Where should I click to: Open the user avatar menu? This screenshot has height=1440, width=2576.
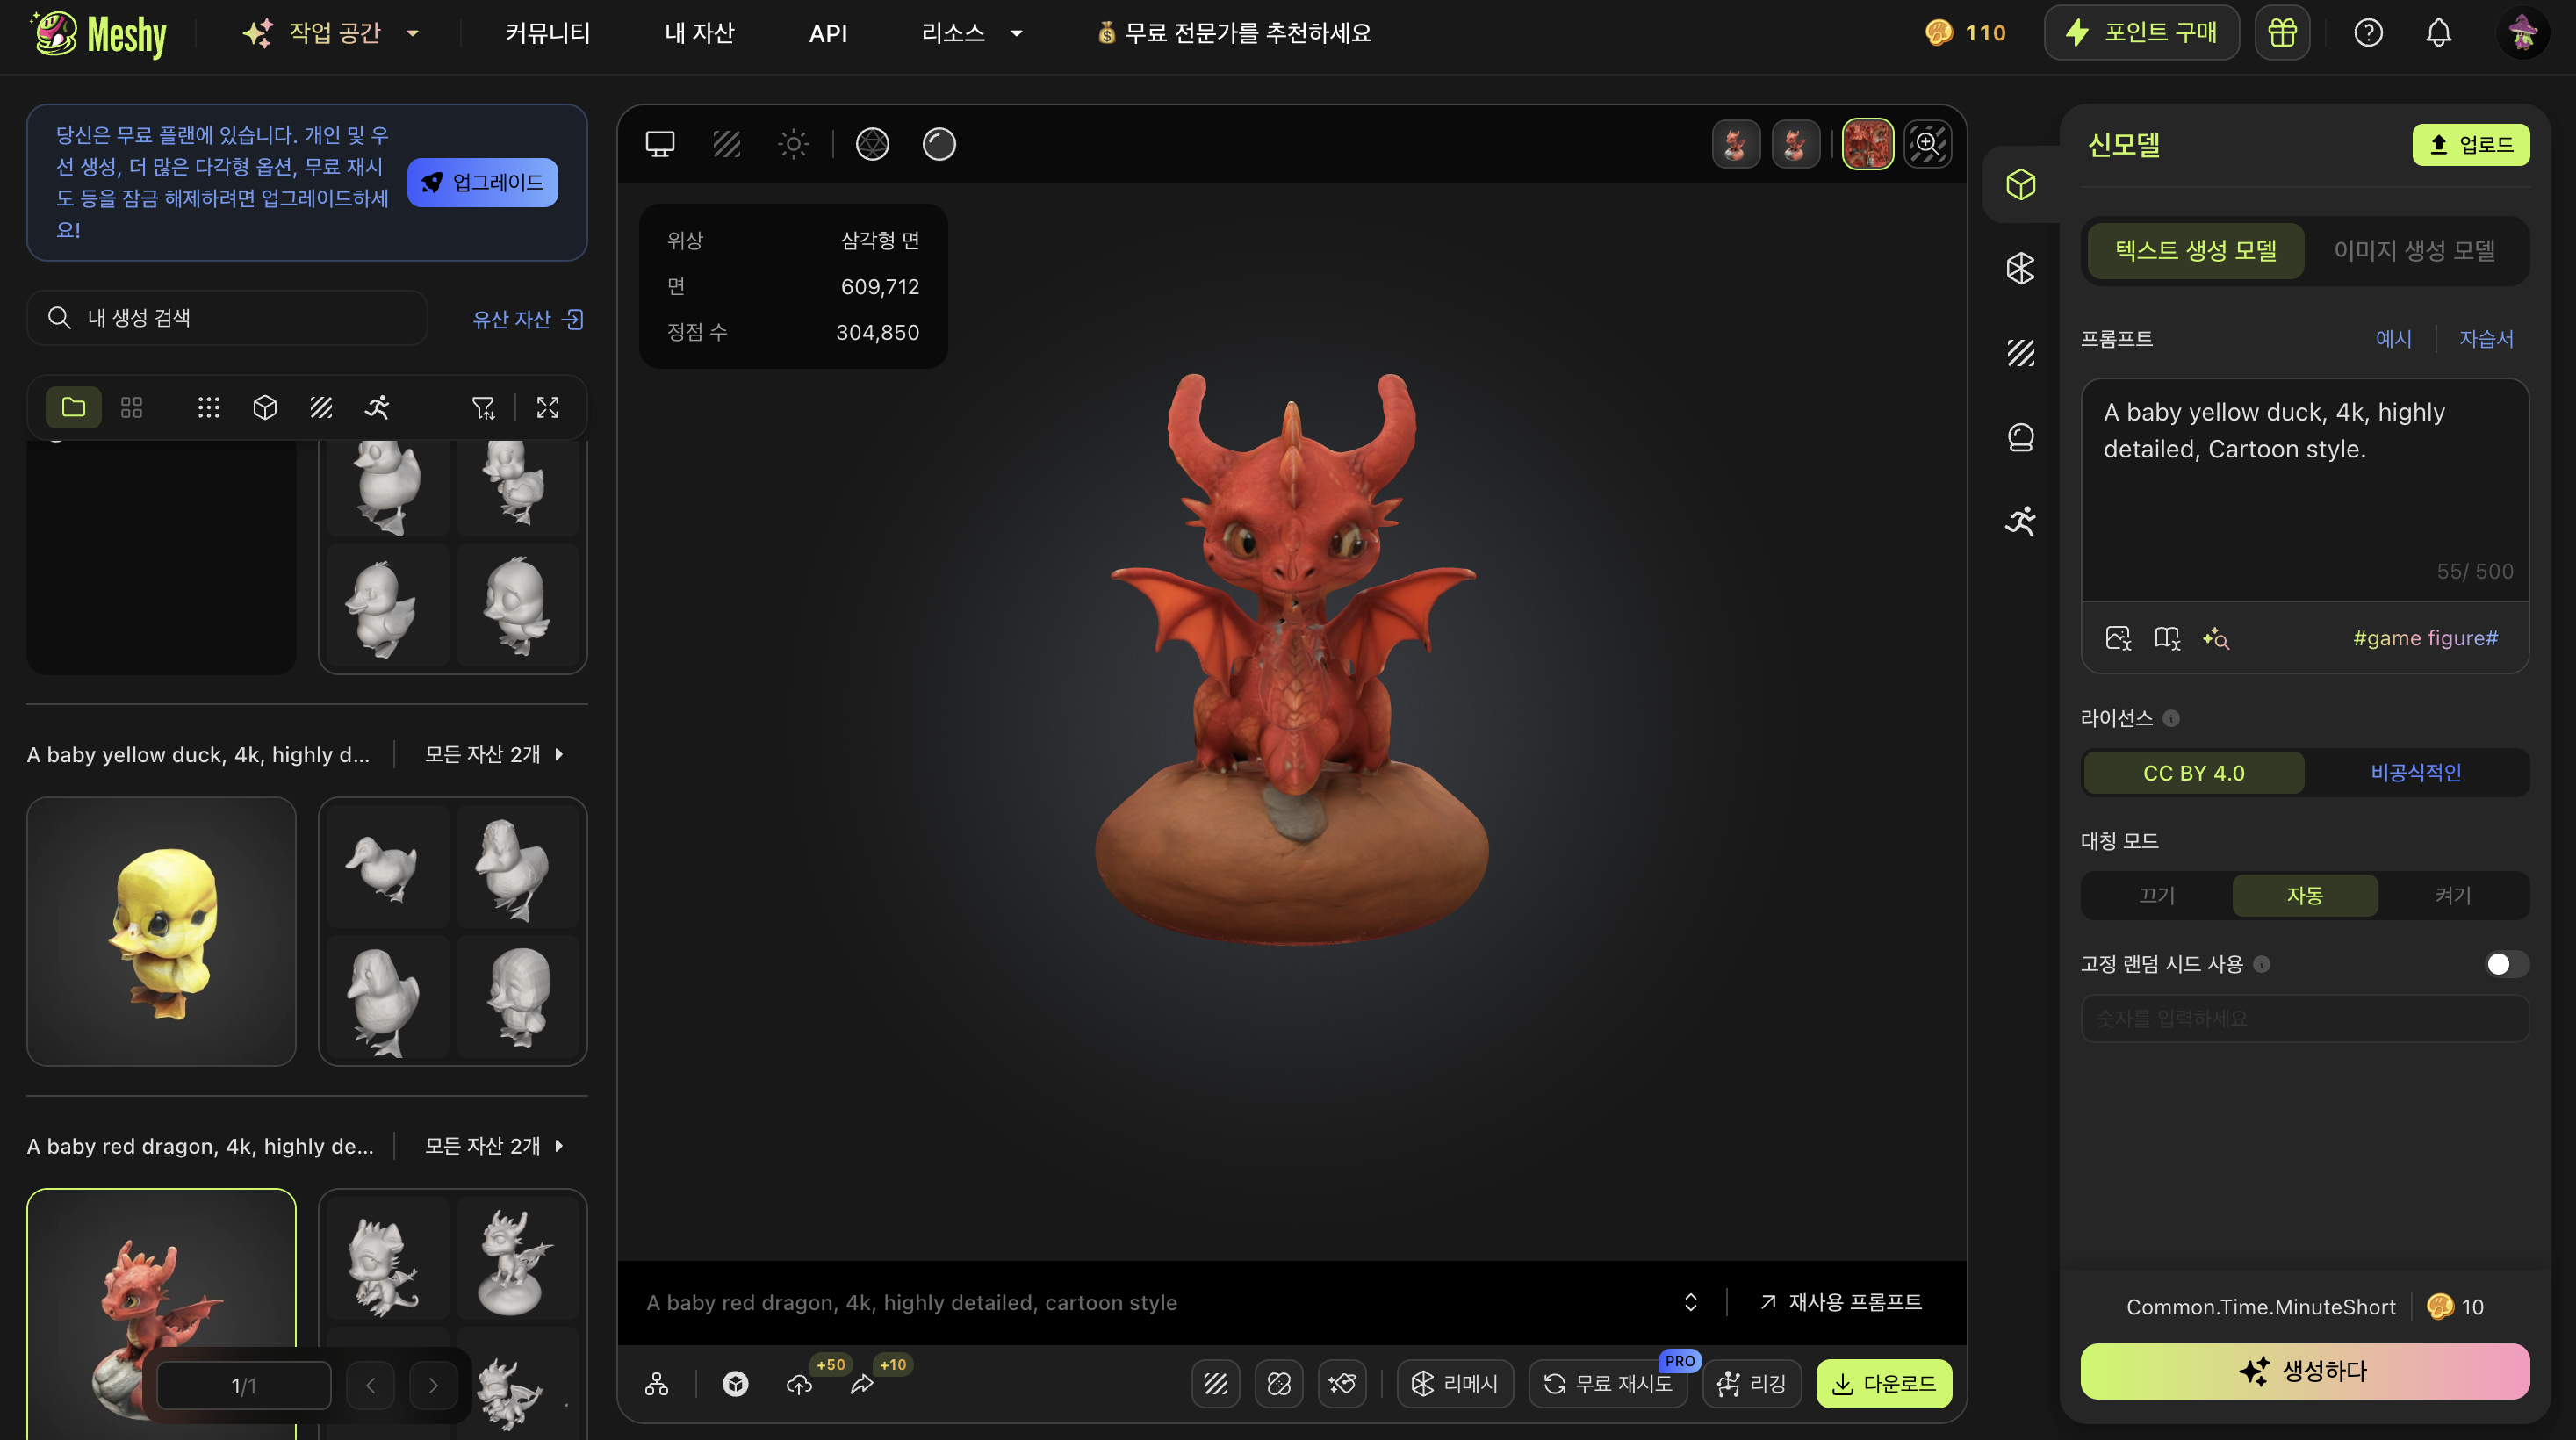point(2523,33)
